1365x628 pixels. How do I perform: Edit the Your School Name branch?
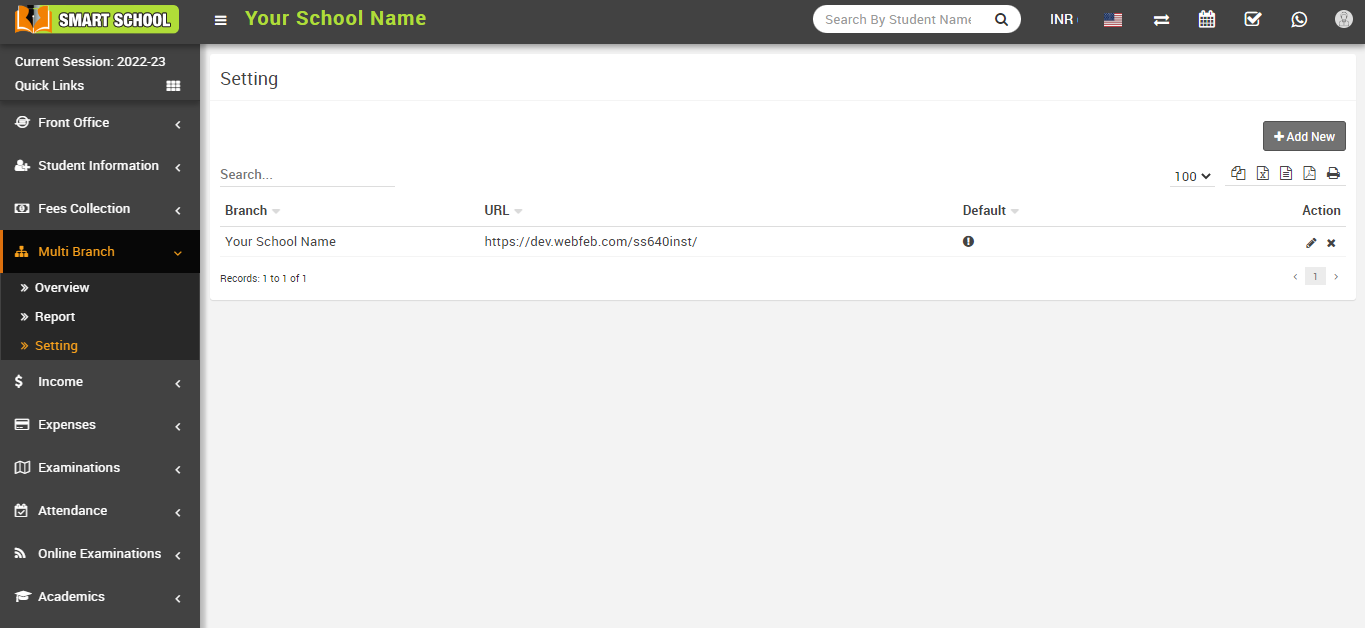1311,243
